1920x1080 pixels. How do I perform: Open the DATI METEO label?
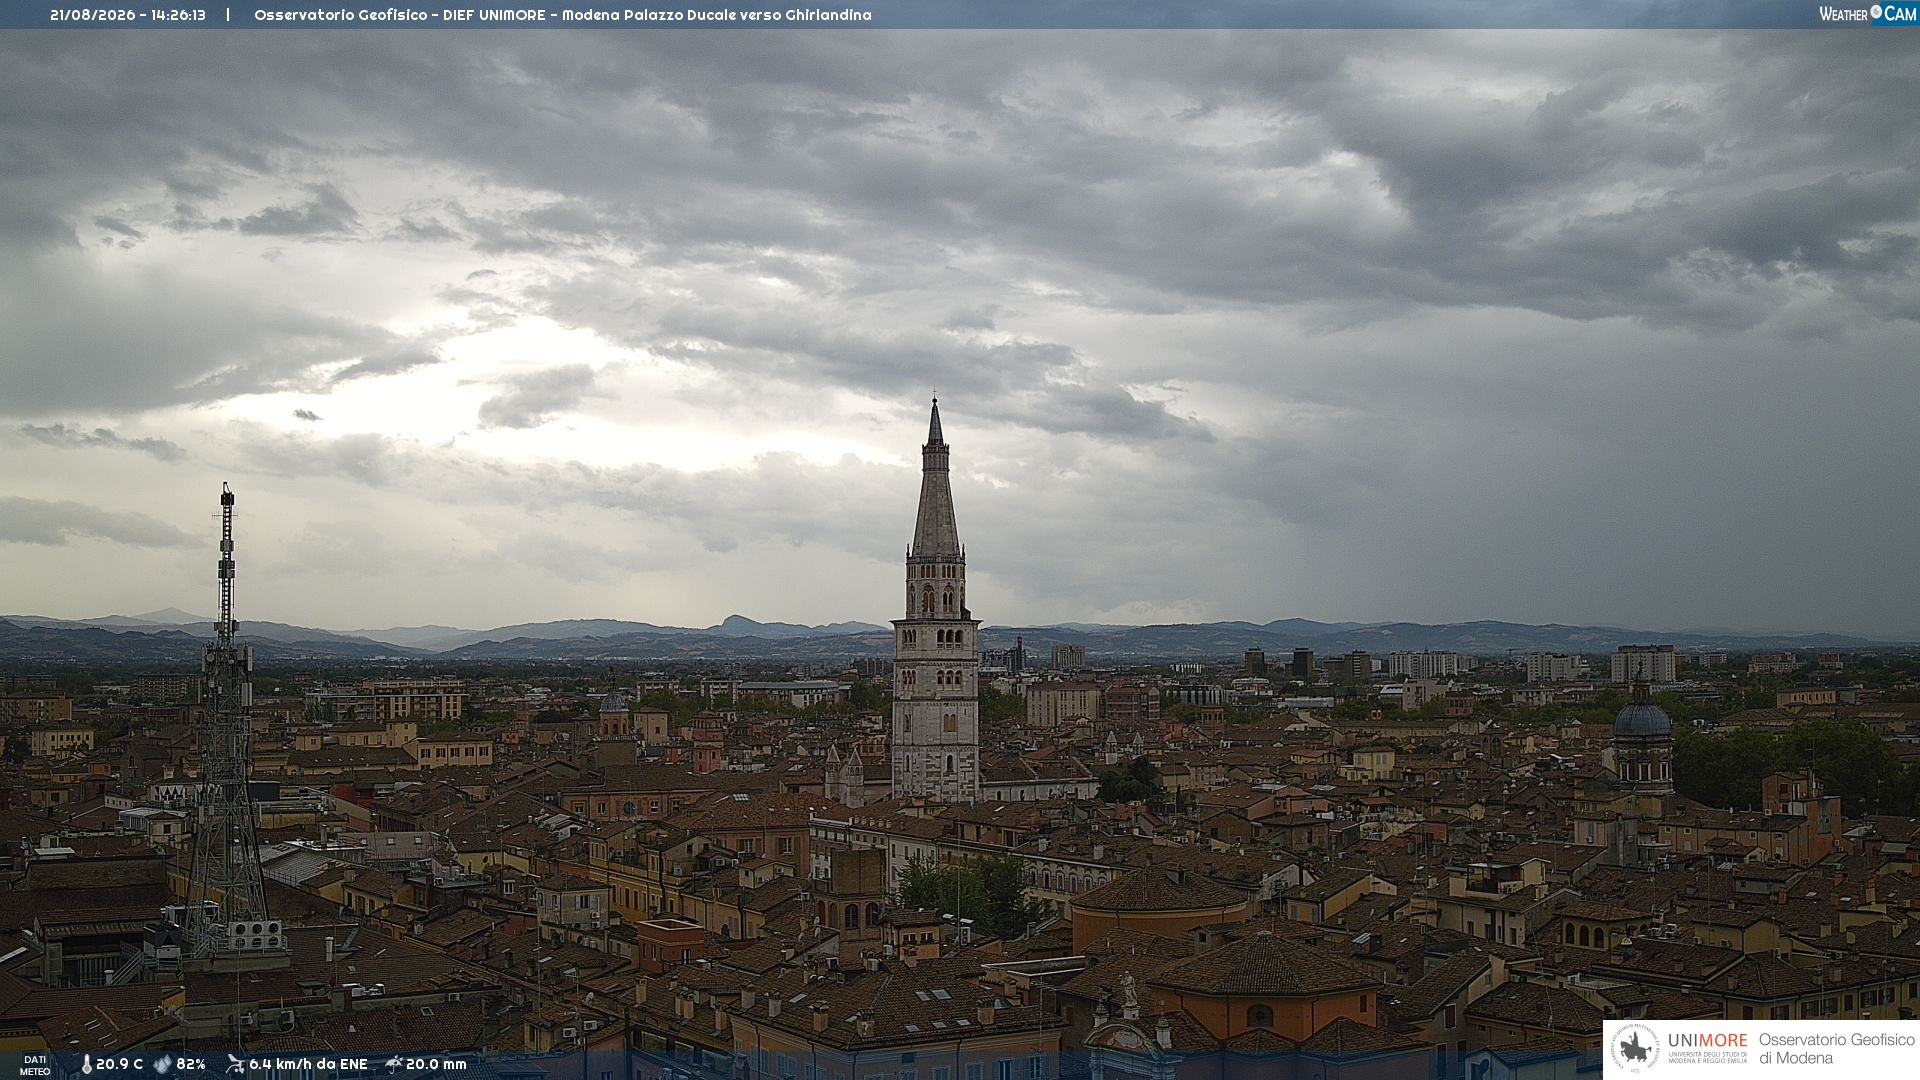(35, 1065)
